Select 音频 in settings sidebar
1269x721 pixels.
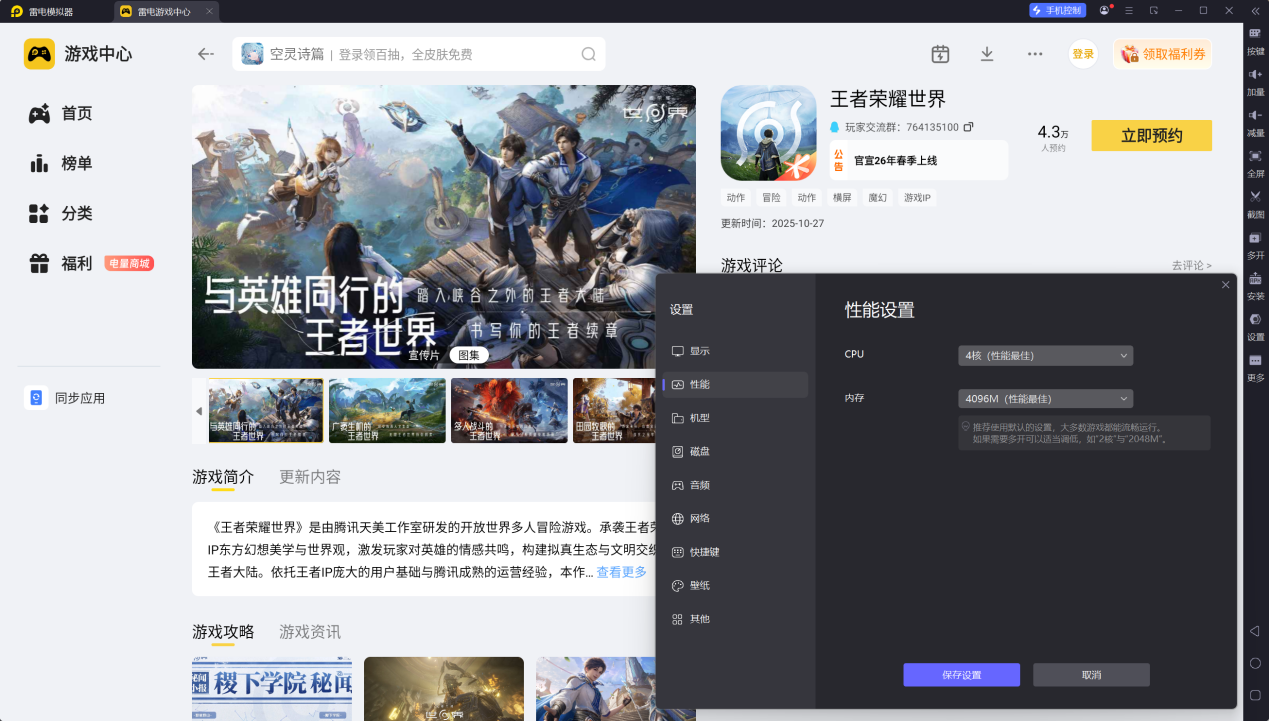pos(735,485)
